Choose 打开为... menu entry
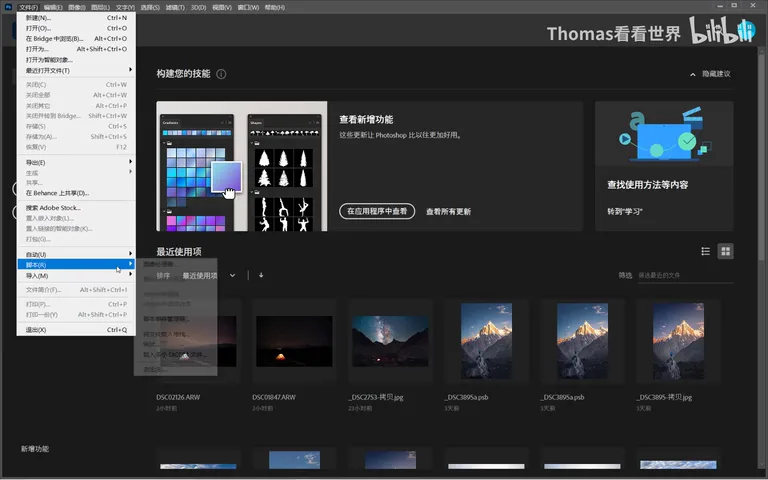The image size is (768, 480). coord(76,49)
